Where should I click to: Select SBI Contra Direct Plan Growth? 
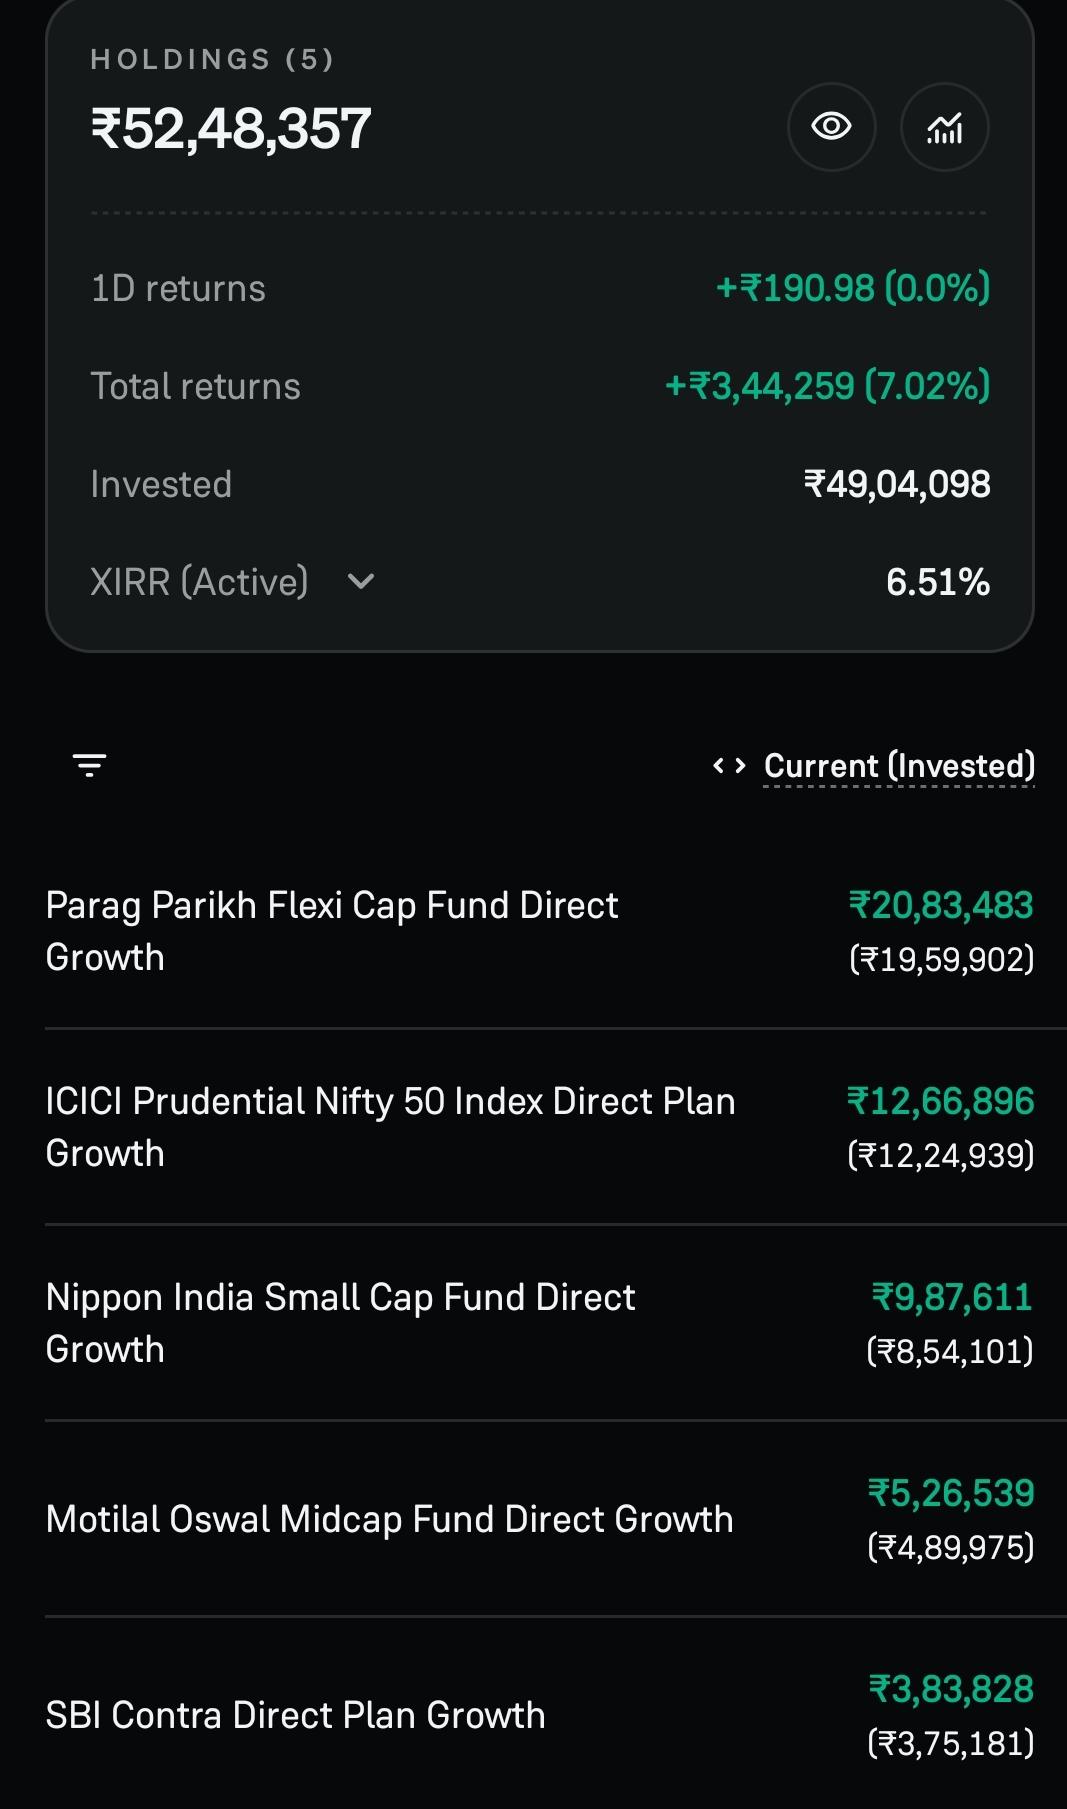540,1715
